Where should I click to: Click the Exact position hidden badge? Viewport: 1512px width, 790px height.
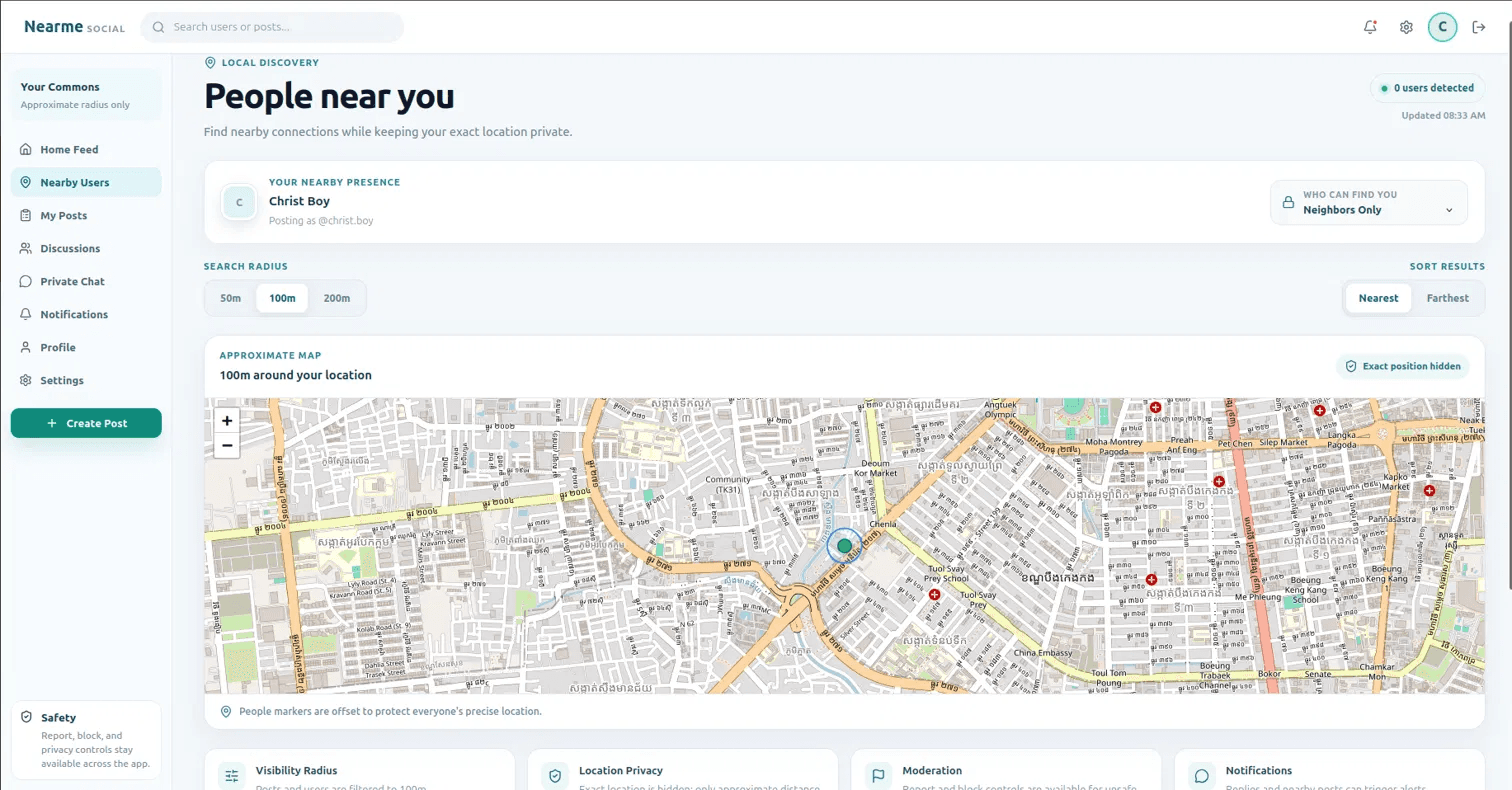[1403, 366]
